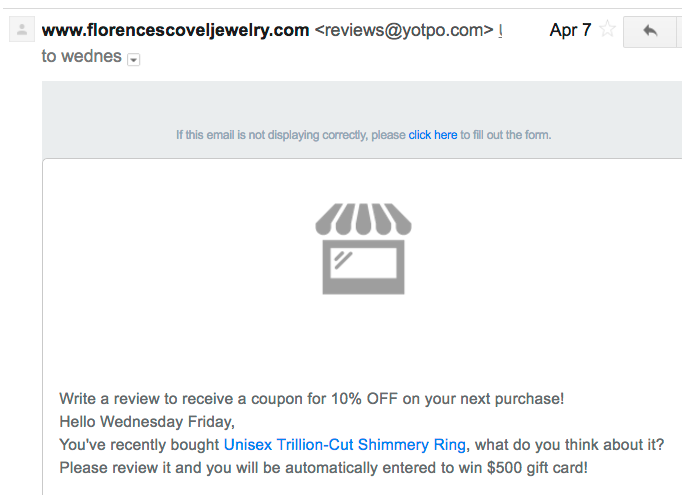Open the more options button beside Reply
The height and width of the screenshot is (495, 682).
click(x=679, y=31)
